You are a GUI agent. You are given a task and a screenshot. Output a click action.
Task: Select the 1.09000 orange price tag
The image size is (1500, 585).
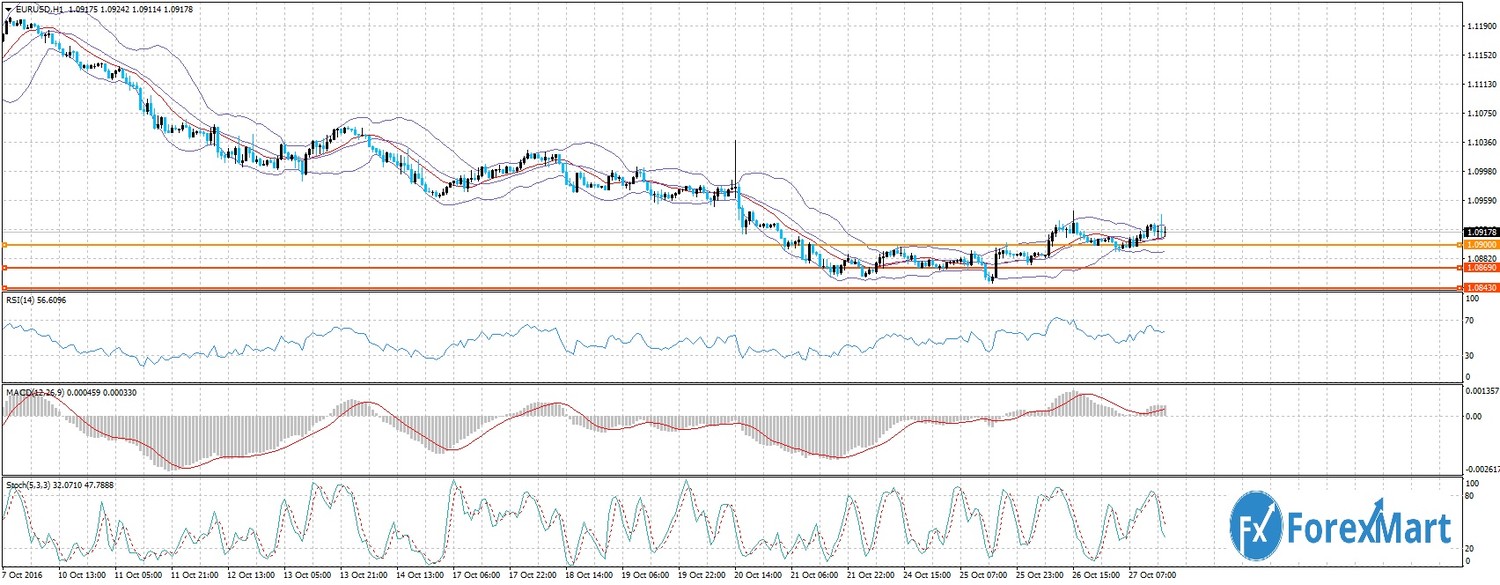click(1479, 244)
